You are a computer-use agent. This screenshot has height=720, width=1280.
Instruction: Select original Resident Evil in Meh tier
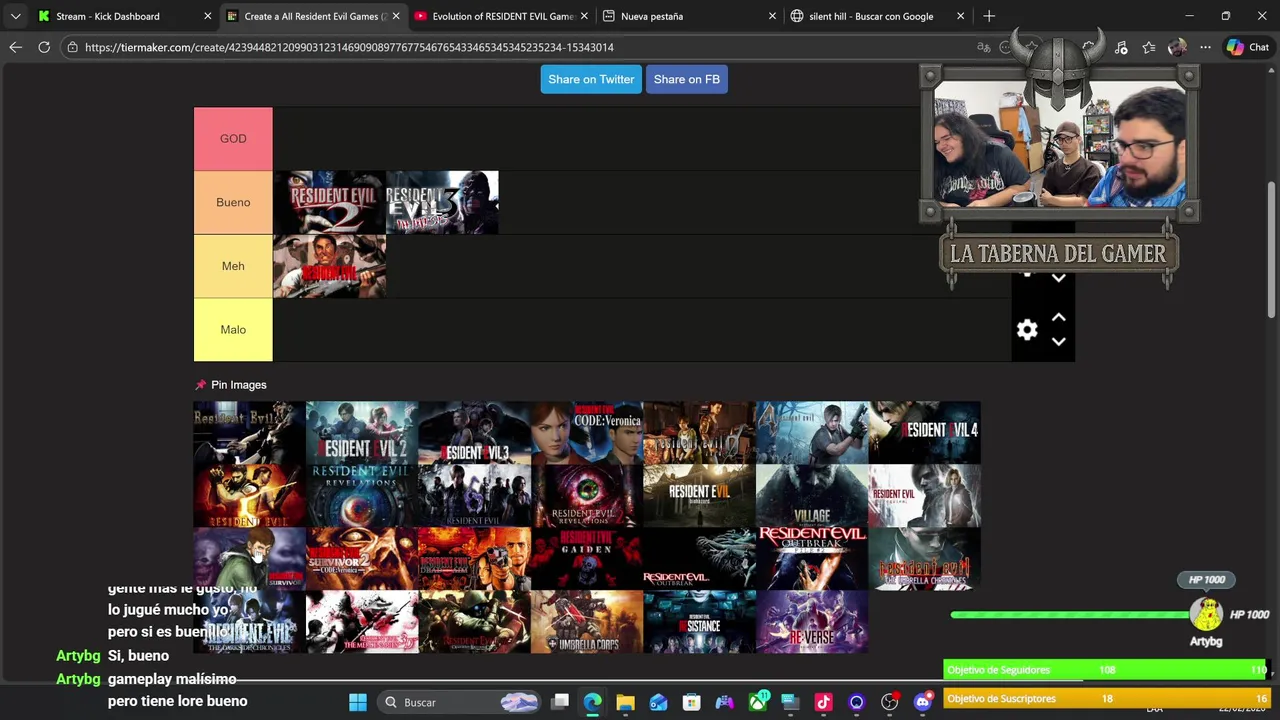[x=329, y=266]
